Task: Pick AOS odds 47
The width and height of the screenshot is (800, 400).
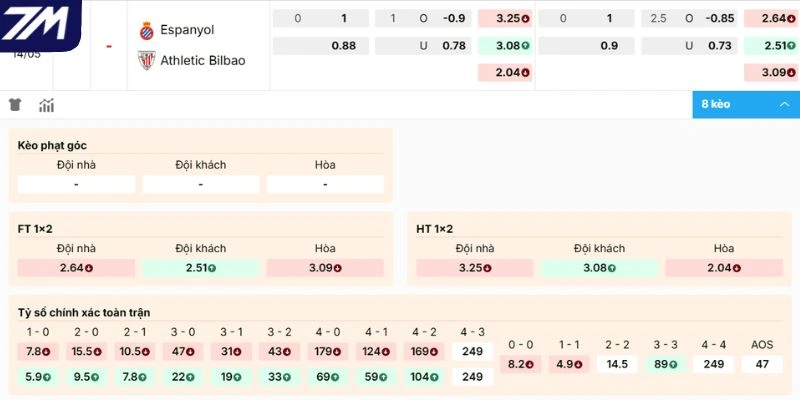Action: click(x=762, y=364)
